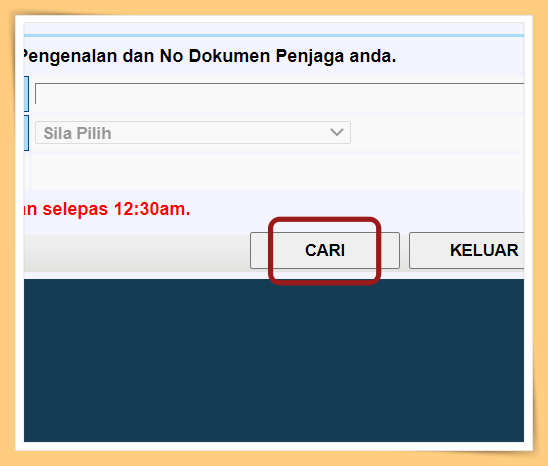Click the CARI search button

(x=325, y=250)
